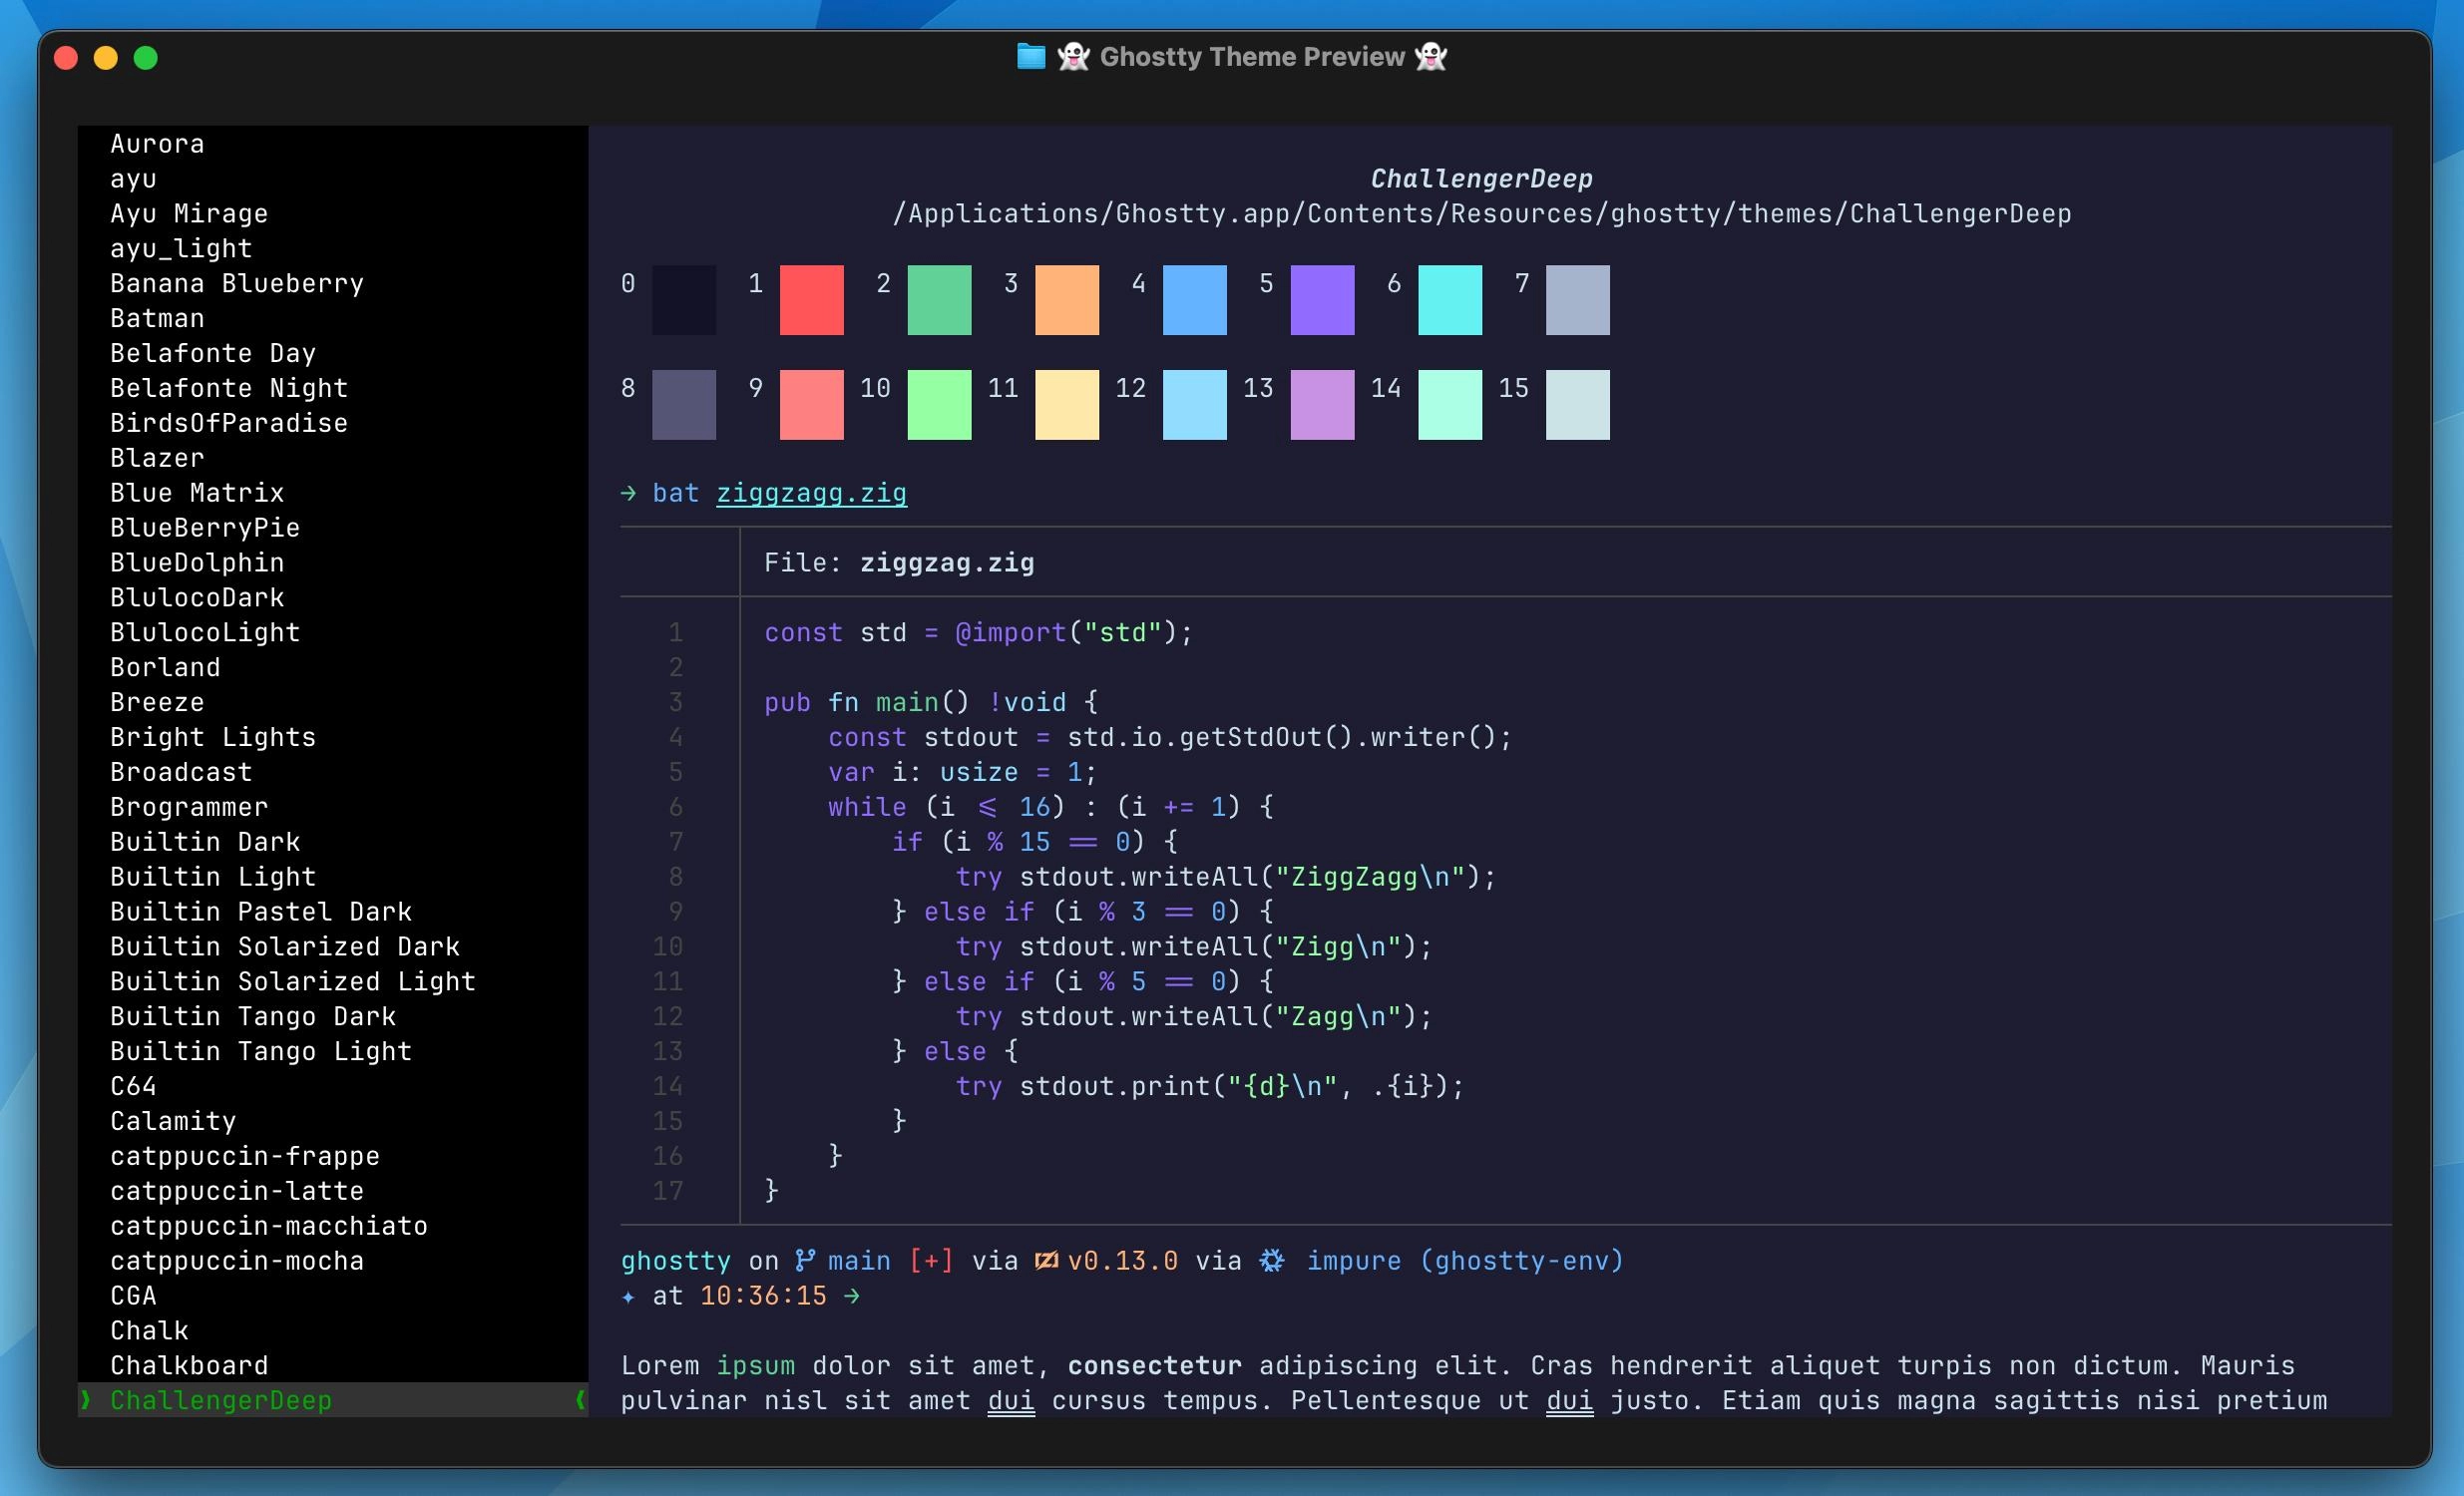Image resolution: width=2464 pixels, height=1496 pixels.
Task: Select color swatch 10 light green
Action: coord(939,405)
